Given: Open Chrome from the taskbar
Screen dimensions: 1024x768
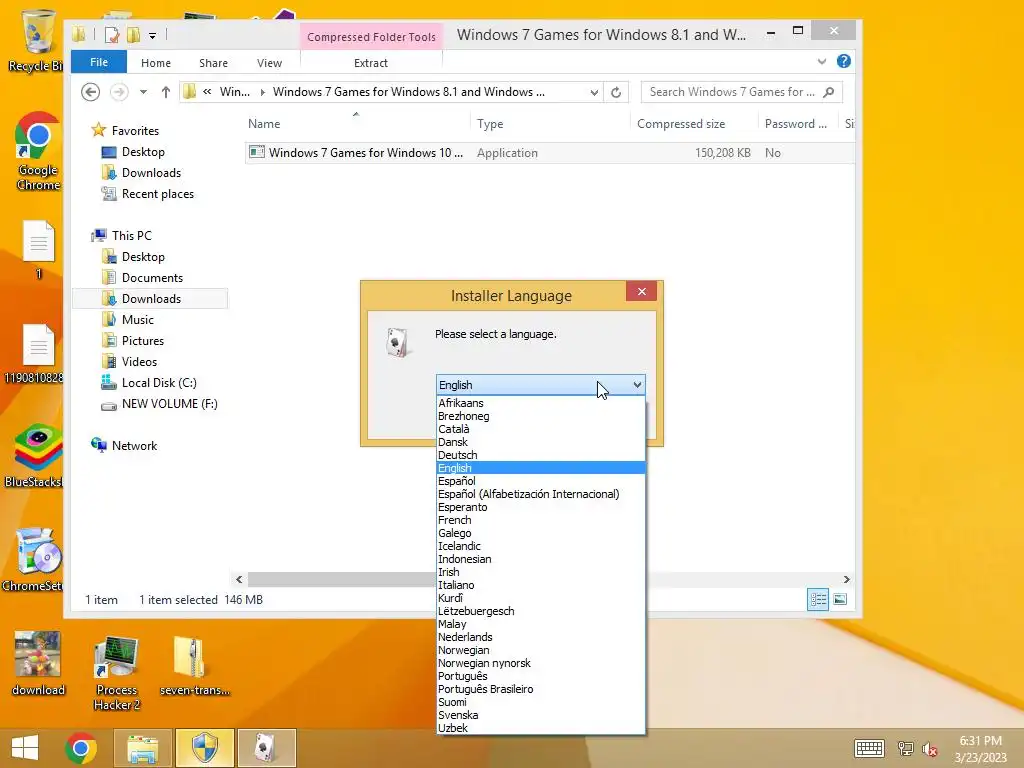Looking at the screenshot, I should click(x=81, y=748).
